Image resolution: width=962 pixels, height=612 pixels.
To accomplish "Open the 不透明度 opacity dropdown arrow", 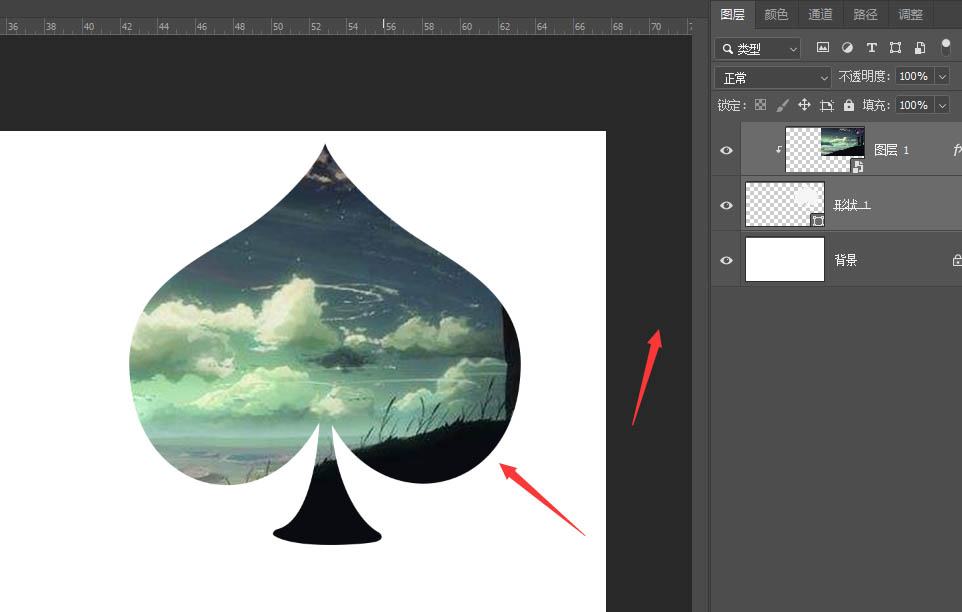I will tap(940, 76).
